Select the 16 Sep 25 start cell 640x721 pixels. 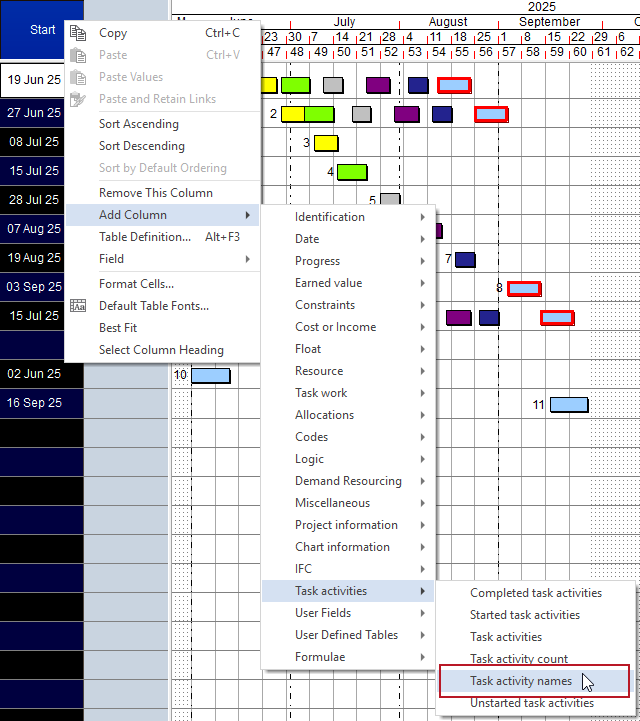tap(42, 403)
